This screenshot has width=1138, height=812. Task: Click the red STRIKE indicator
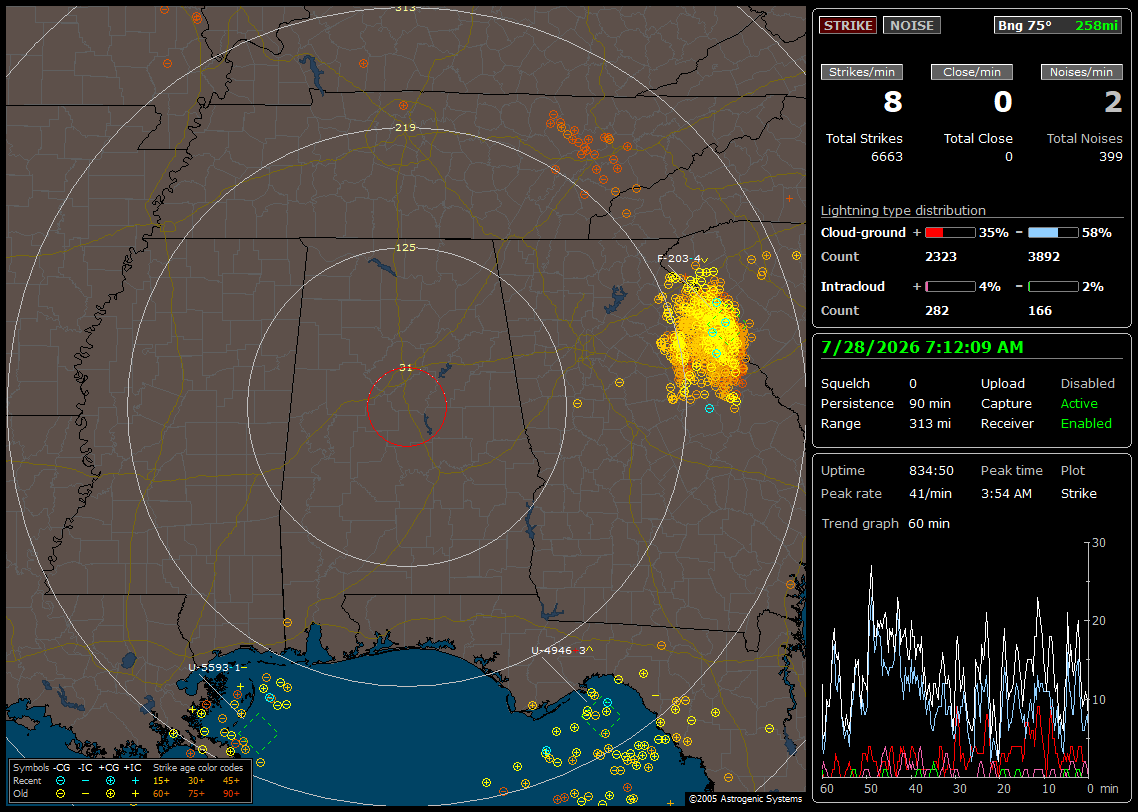click(x=848, y=25)
